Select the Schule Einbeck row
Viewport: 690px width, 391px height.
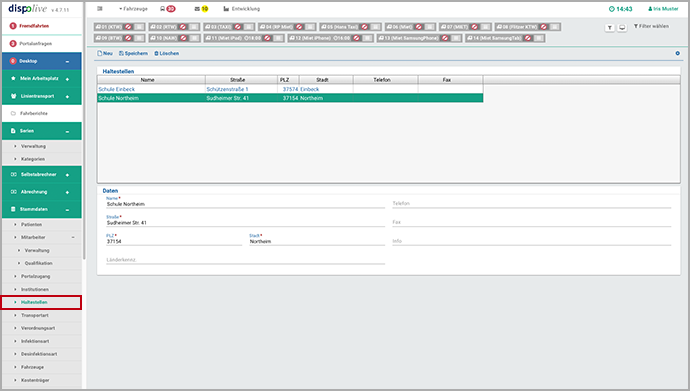(x=290, y=89)
